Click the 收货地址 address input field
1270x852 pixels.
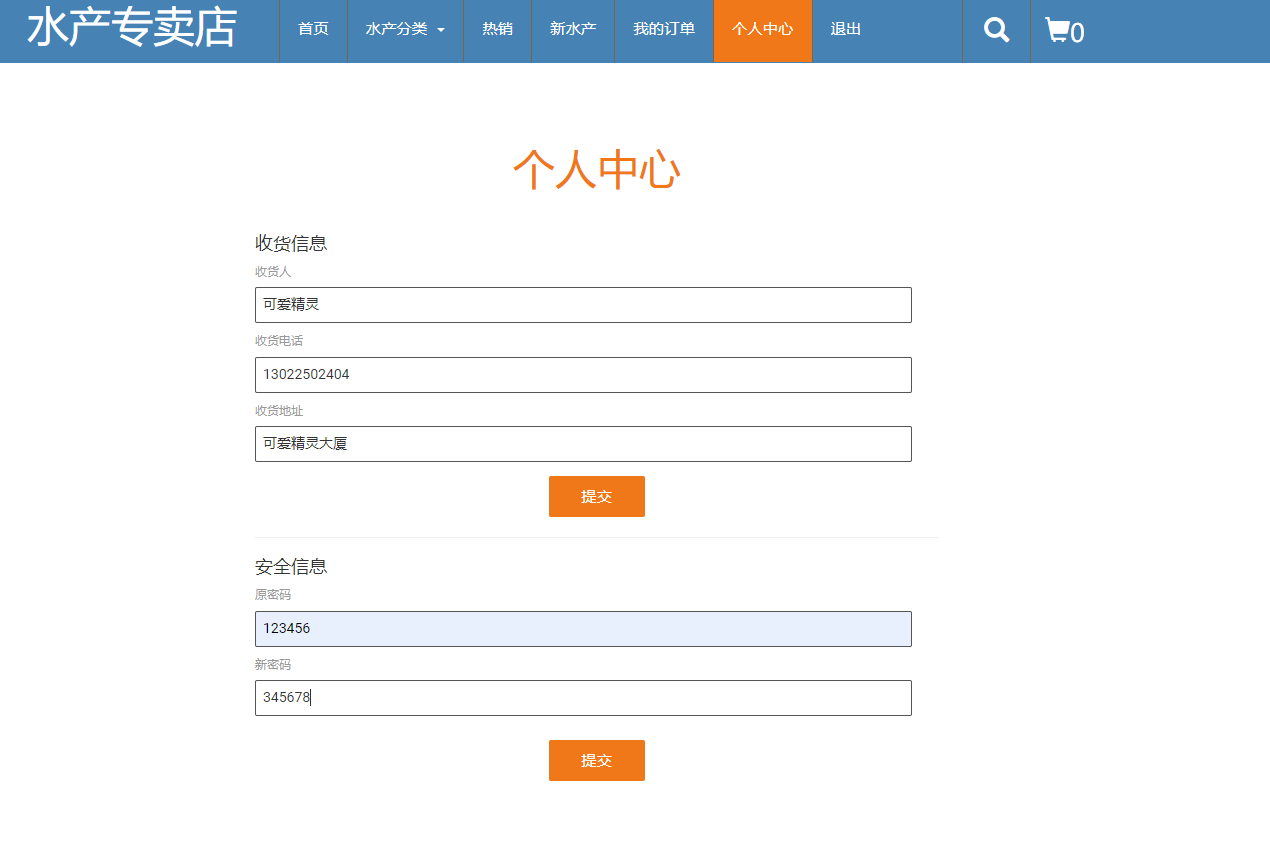tap(583, 444)
